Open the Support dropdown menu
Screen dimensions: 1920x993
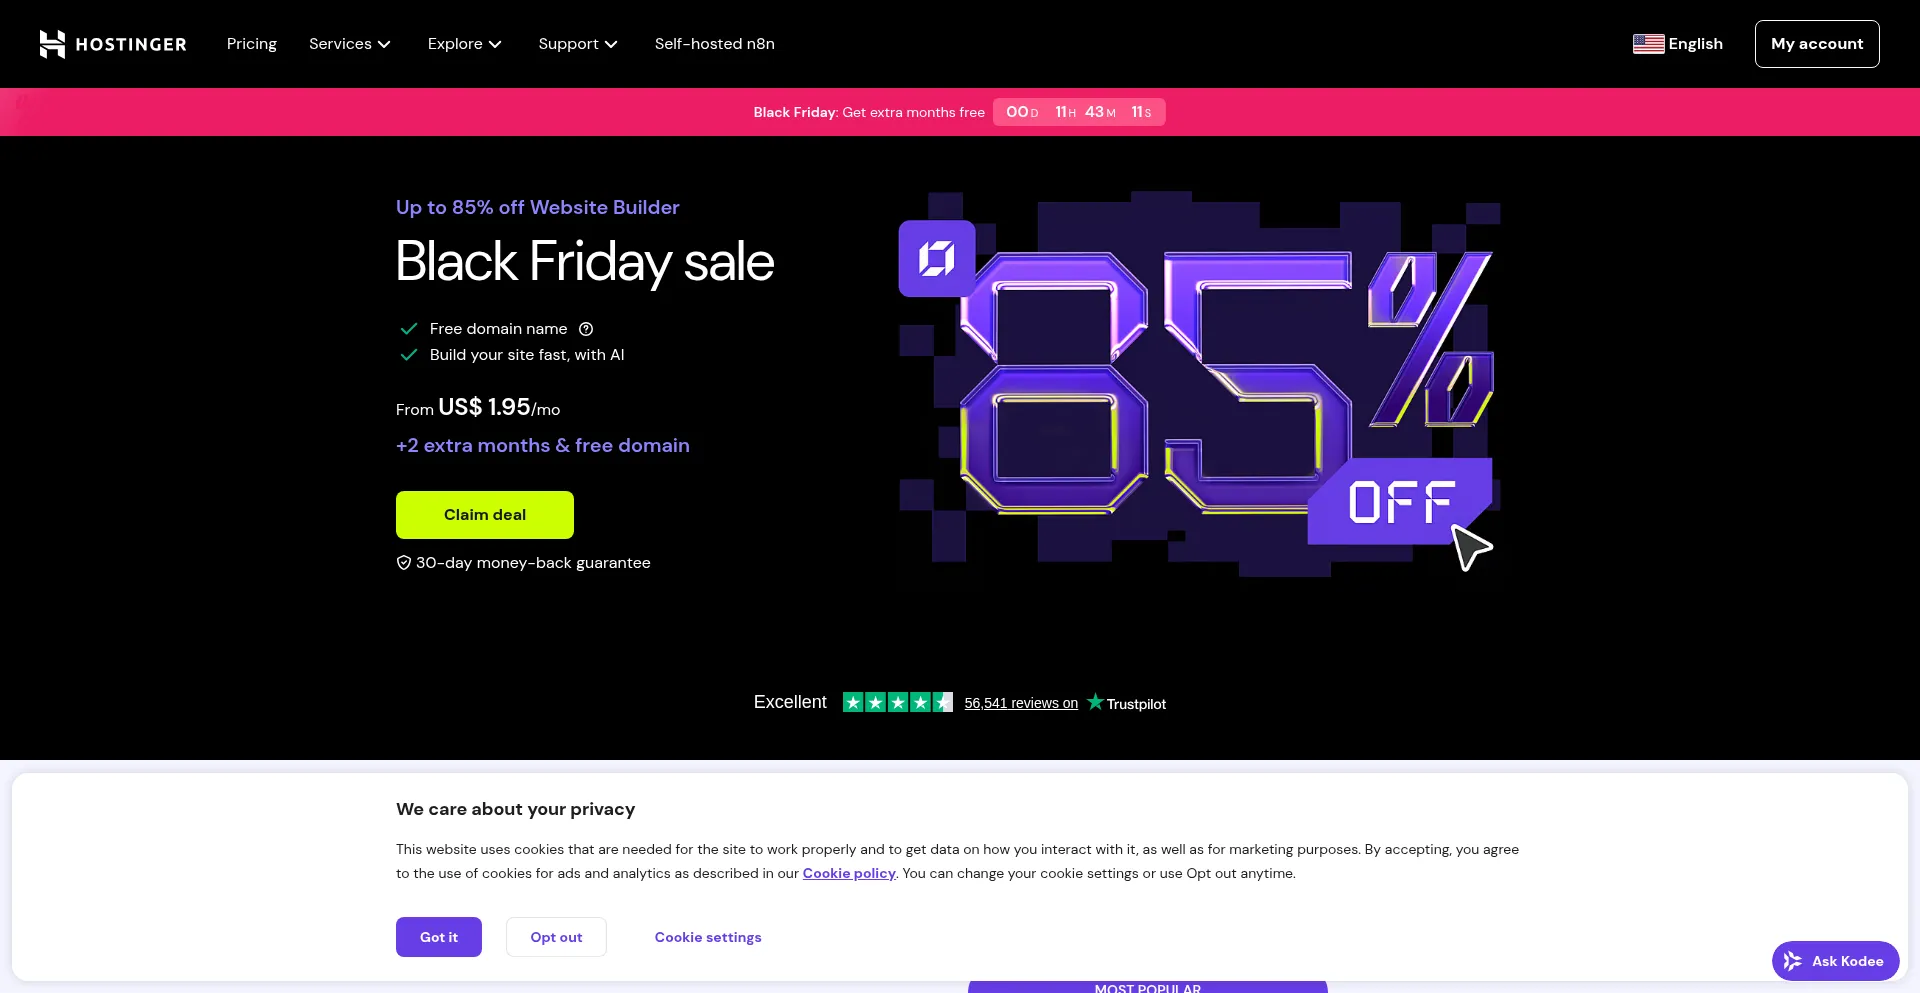pyautogui.click(x=578, y=44)
